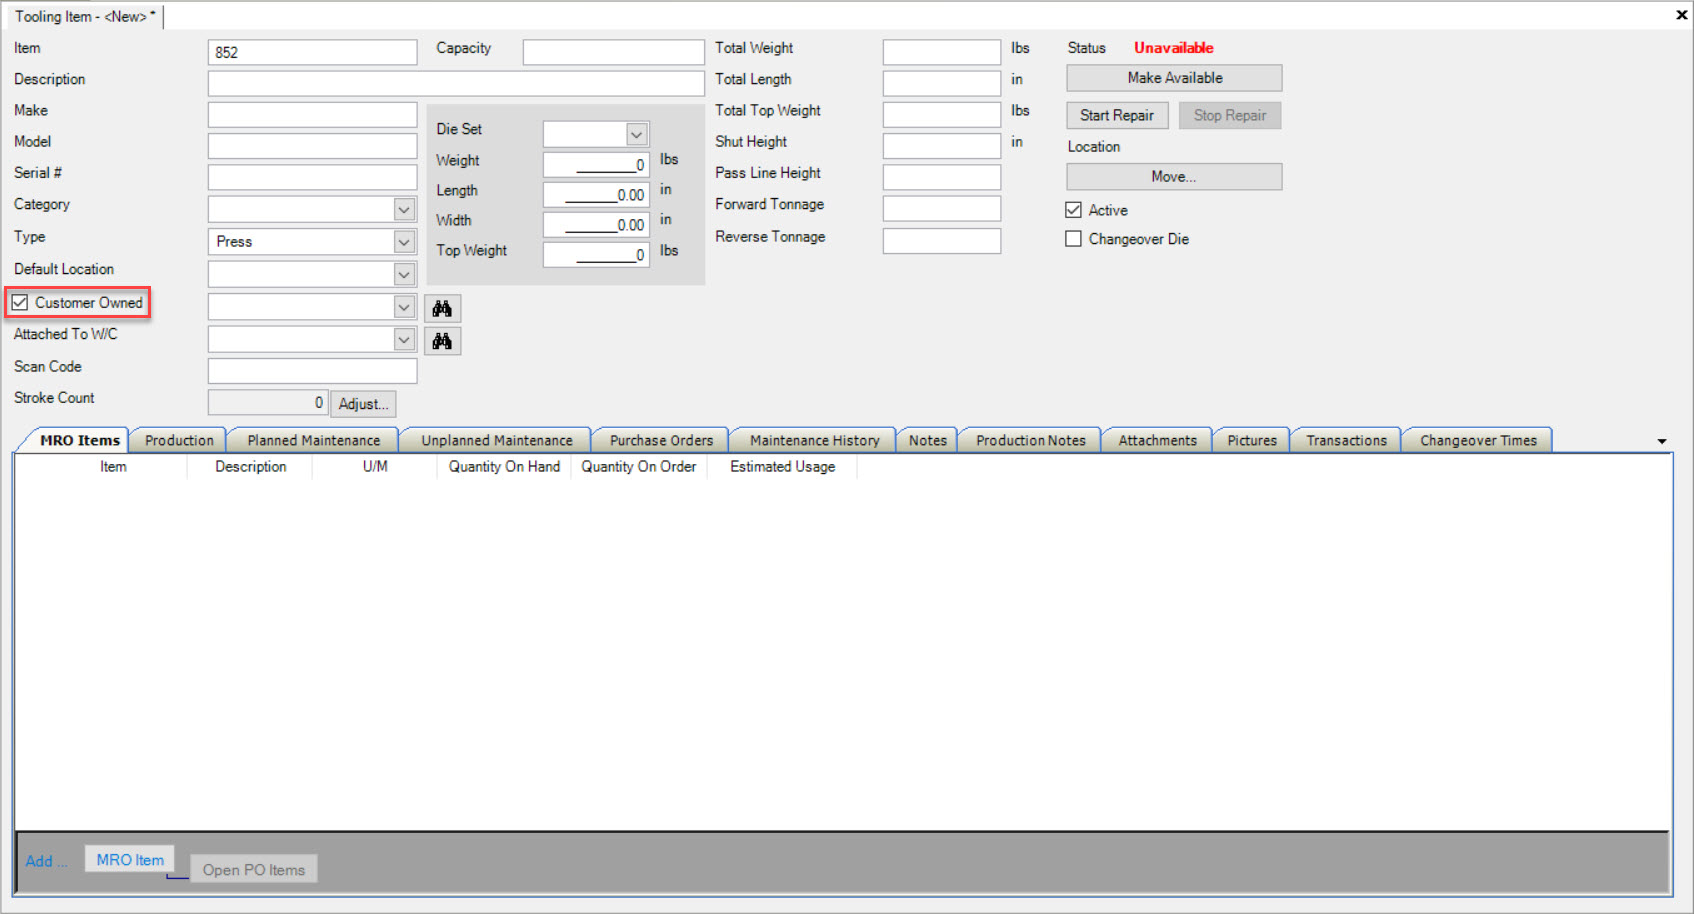The height and width of the screenshot is (914, 1694).
Task: Click the Serial # input field
Action: coord(312,177)
